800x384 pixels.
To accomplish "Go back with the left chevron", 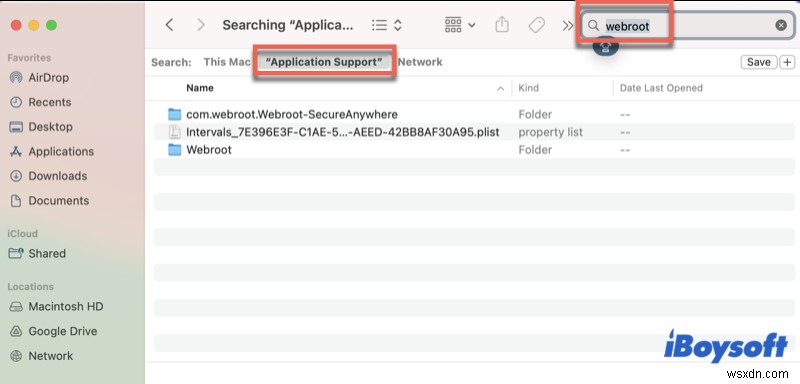I will click(x=169, y=25).
